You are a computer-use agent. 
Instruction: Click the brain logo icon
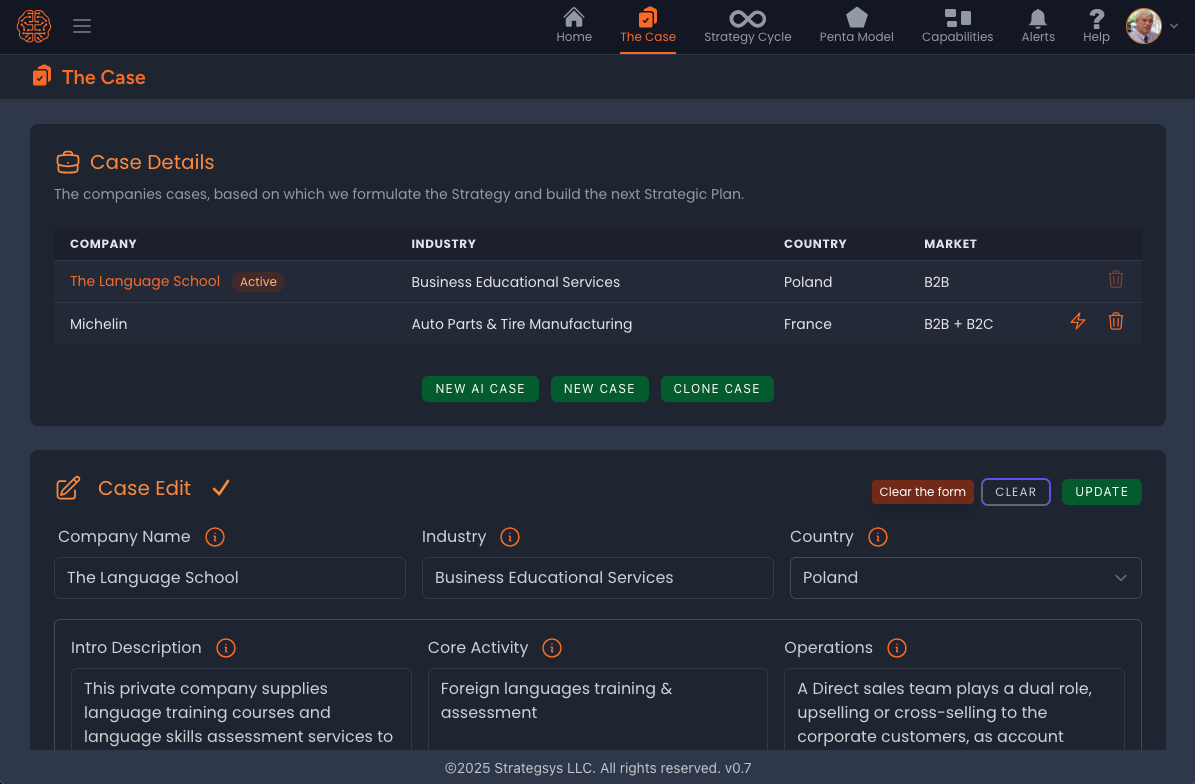33,26
